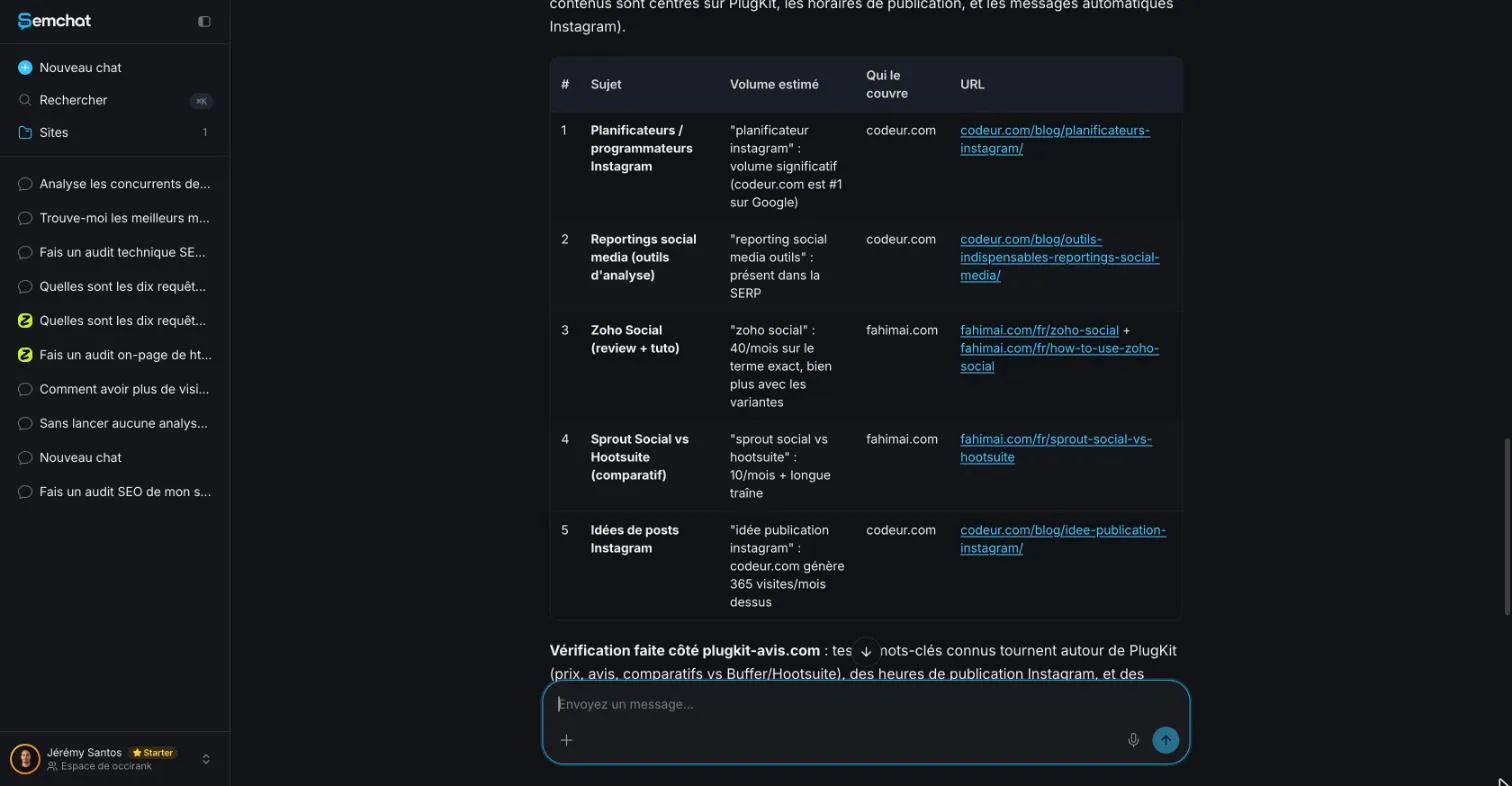This screenshot has width=1512, height=786.
Task: Click the 'Volume estimé' column header
Action: 774,84
